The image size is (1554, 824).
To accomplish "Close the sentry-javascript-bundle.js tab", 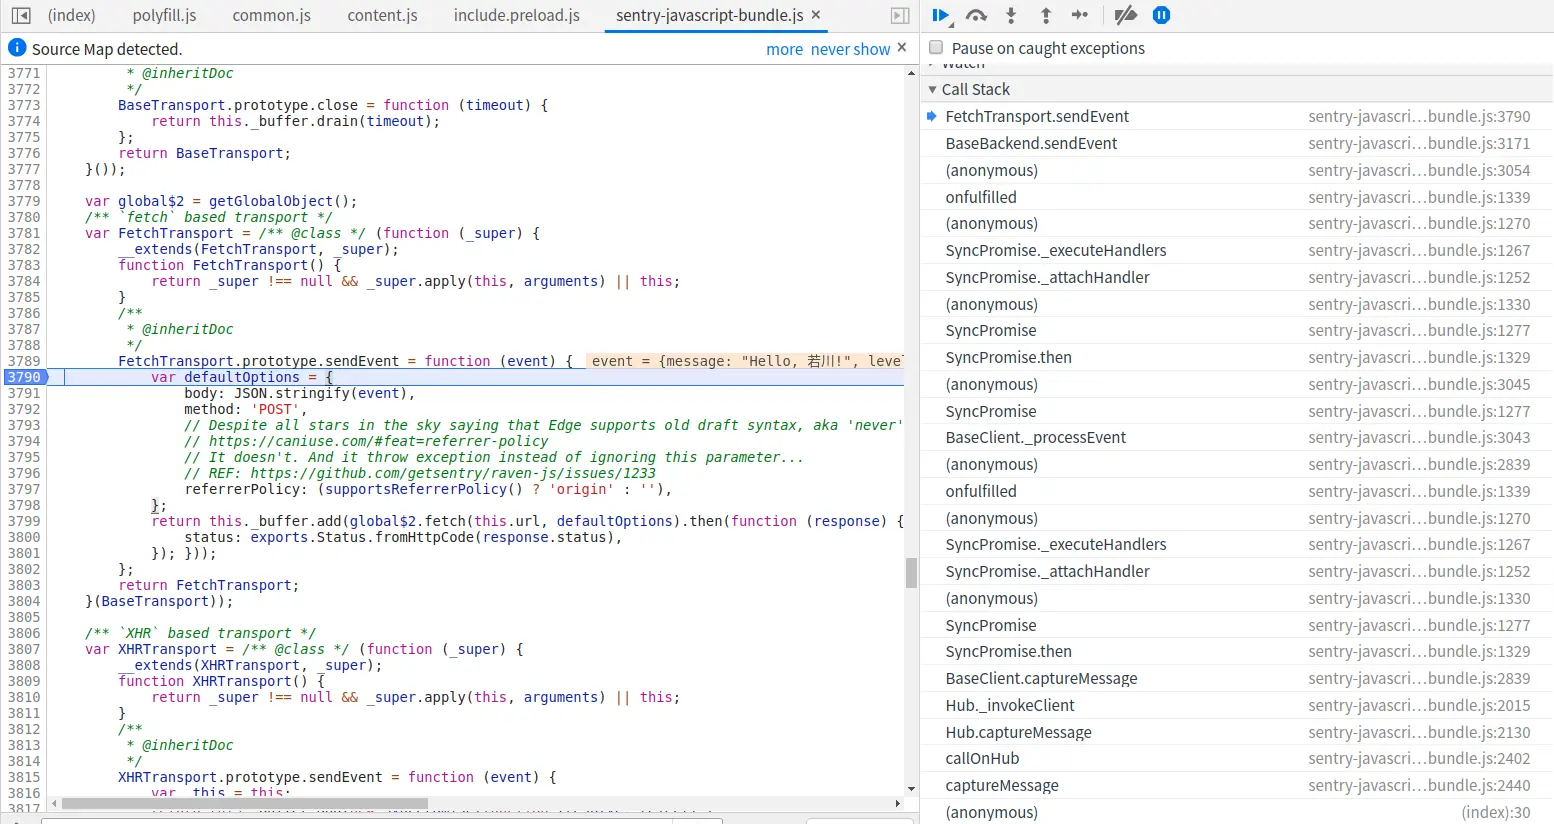I will pyautogui.click(x=816, y=15).
